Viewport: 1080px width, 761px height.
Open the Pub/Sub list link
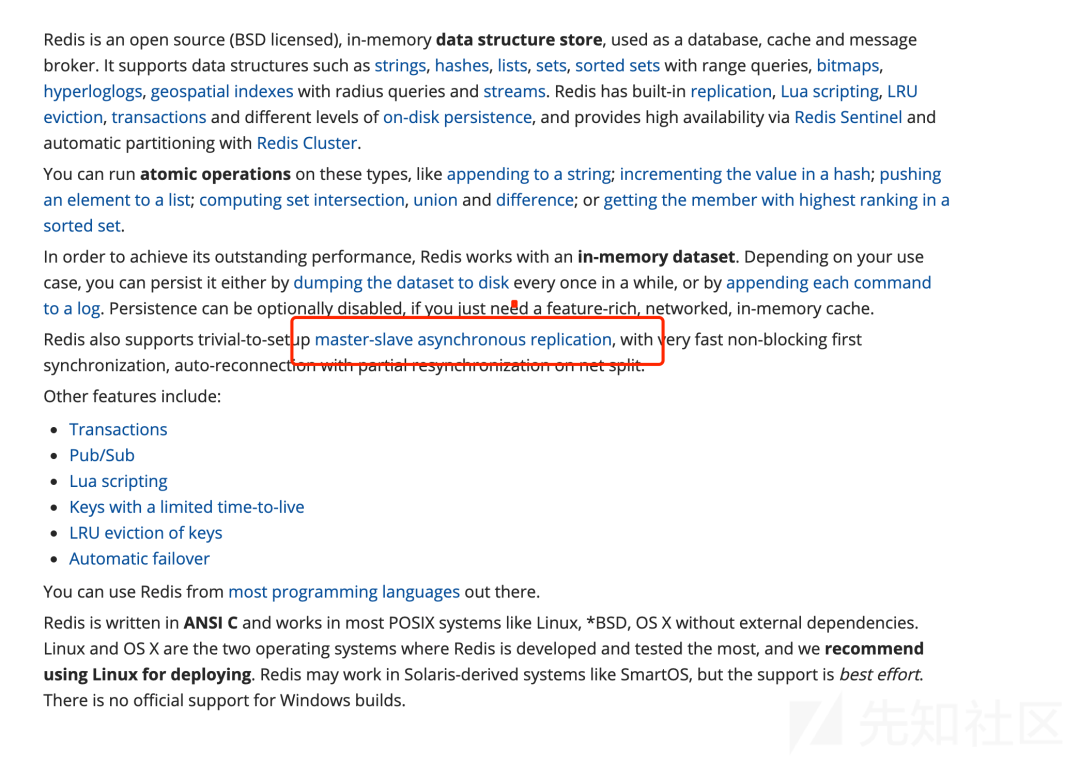(102, 456)
